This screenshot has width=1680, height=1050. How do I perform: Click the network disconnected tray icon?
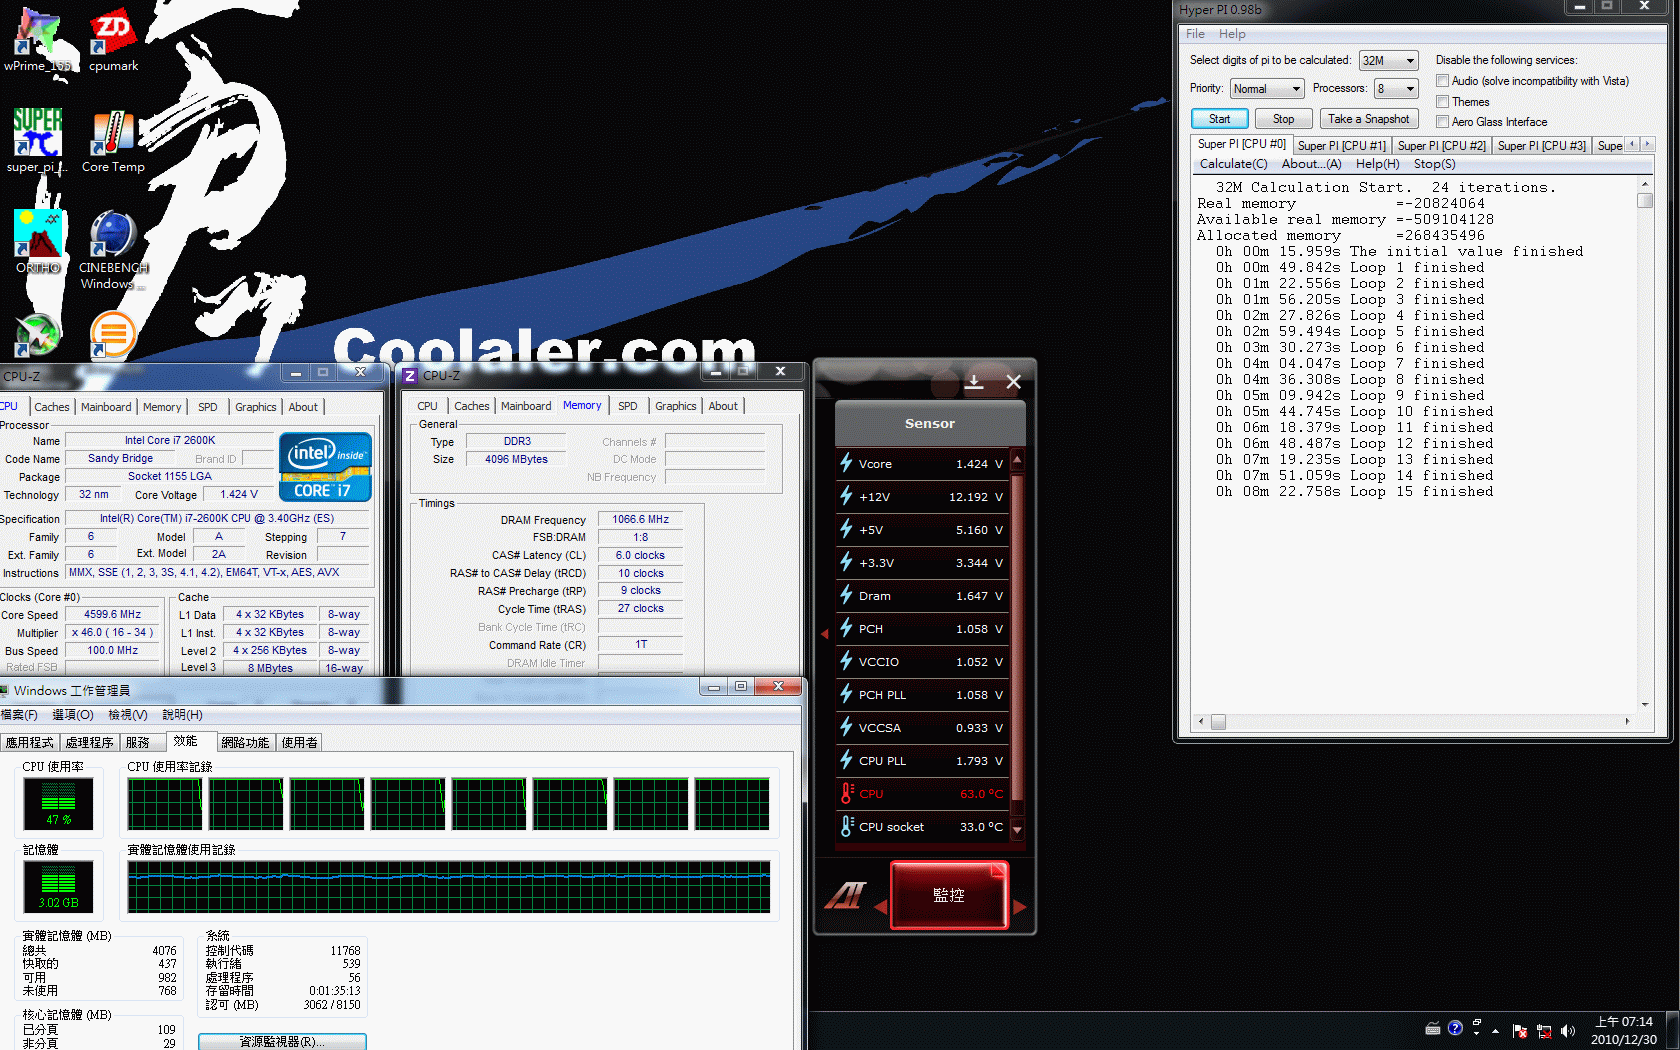1544,1030
